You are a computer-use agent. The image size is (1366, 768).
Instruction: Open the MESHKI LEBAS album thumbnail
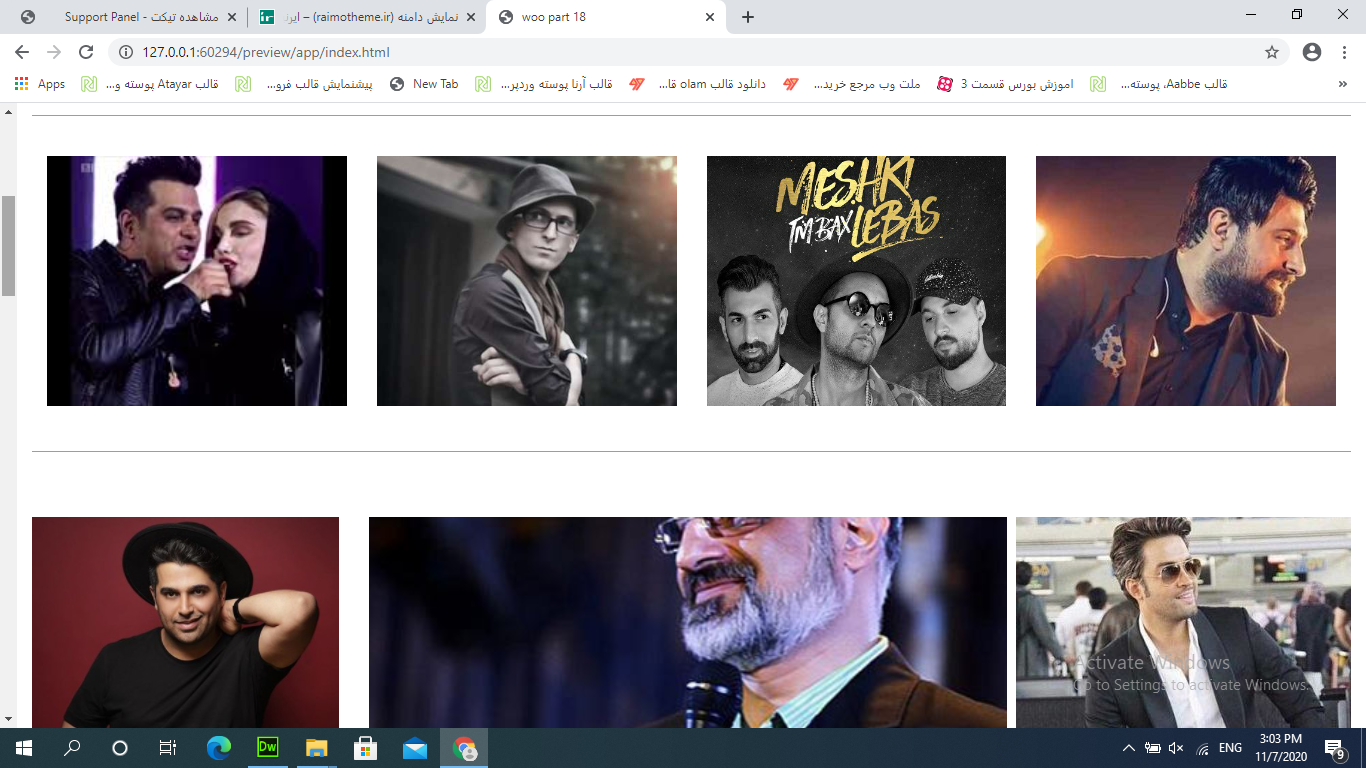[x=856, y=281]
